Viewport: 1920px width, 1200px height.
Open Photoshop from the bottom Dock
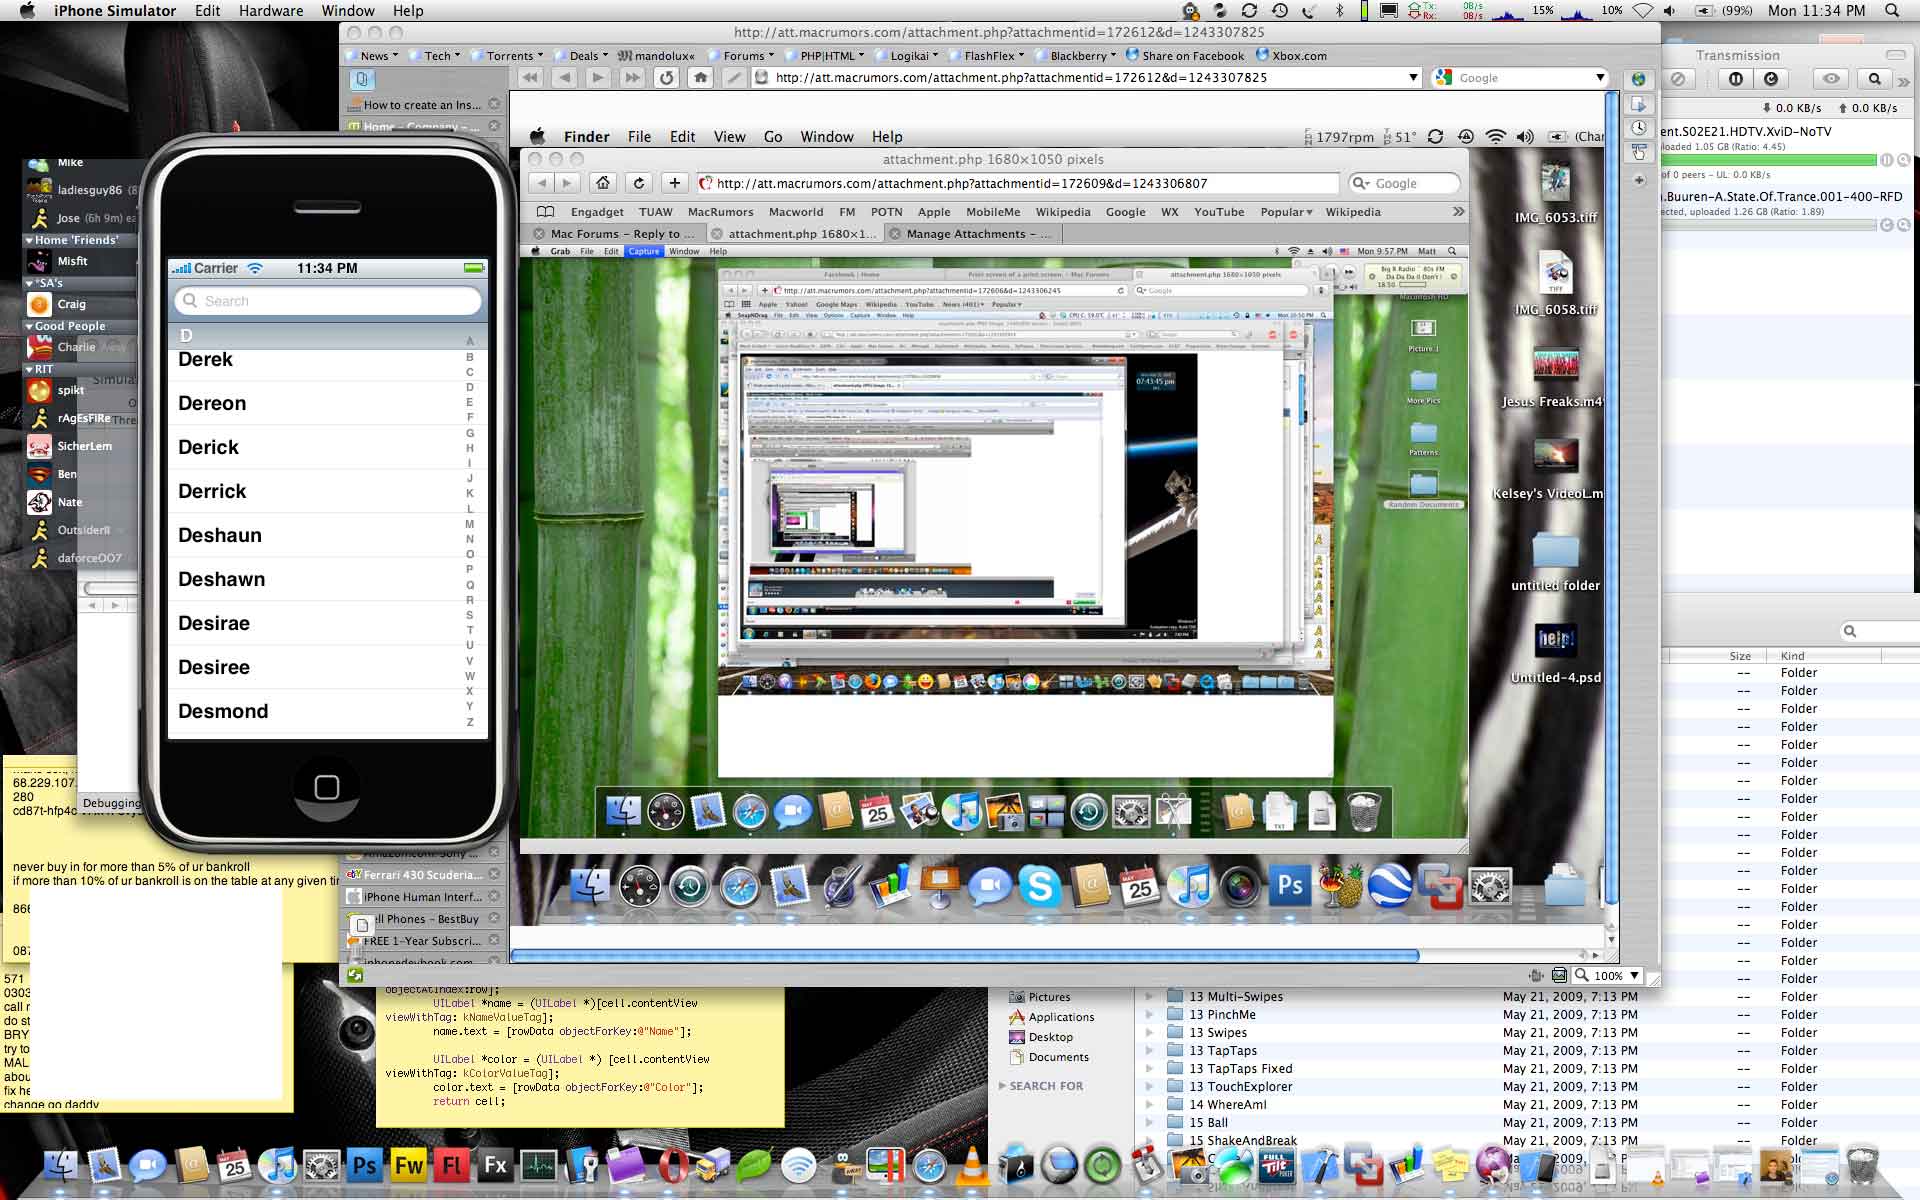[x=365, y=1165]
